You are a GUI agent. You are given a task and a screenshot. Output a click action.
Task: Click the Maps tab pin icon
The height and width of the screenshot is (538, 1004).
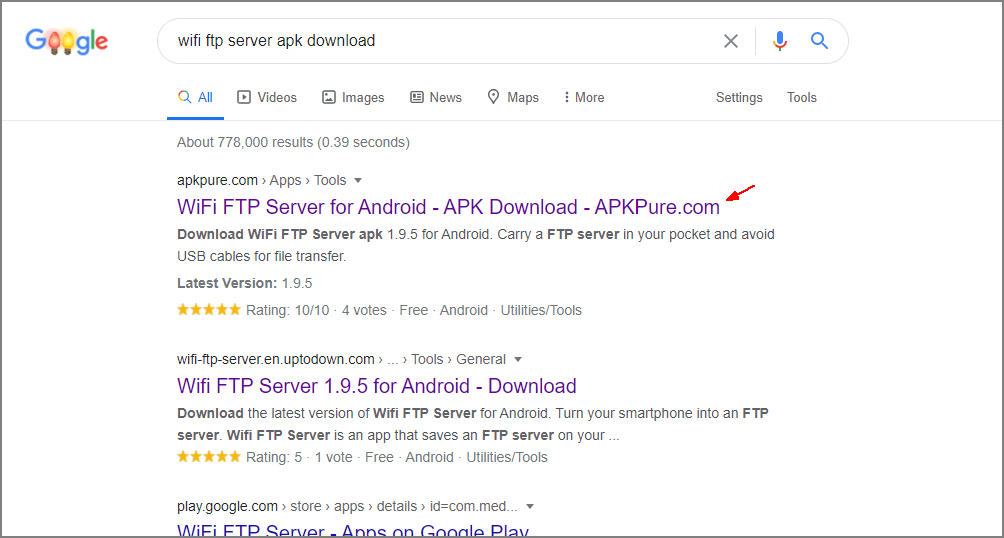[x=493, y=97]
